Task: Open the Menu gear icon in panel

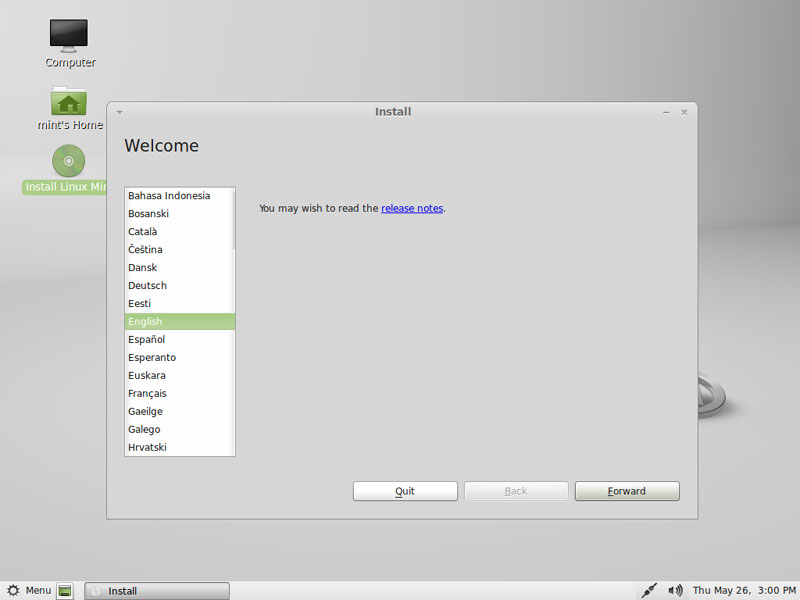Action: pyautogui.click(x=14, y=590)
